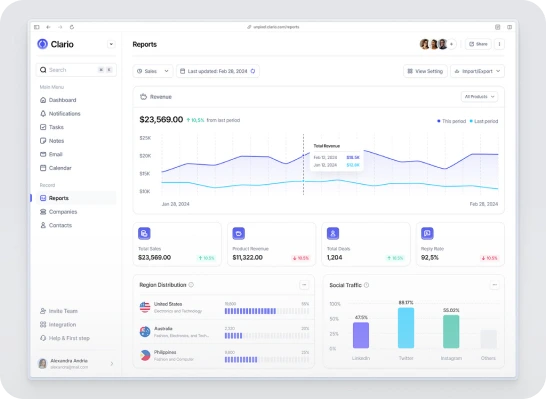Click the This period legend dot
Screen dimensions: 546x399
(438, 121)
